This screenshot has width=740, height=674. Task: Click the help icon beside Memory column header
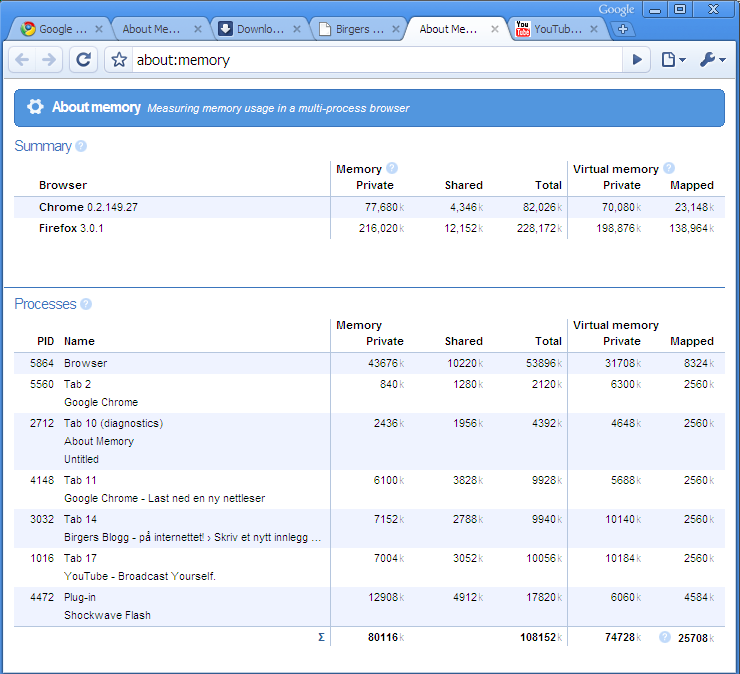(392, 169)
